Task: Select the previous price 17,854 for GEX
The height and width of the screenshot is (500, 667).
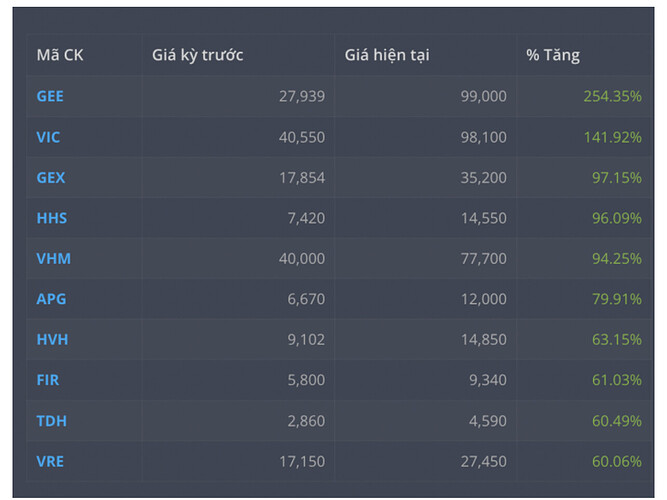Action: pyautogui.click(x=300, y=177)
